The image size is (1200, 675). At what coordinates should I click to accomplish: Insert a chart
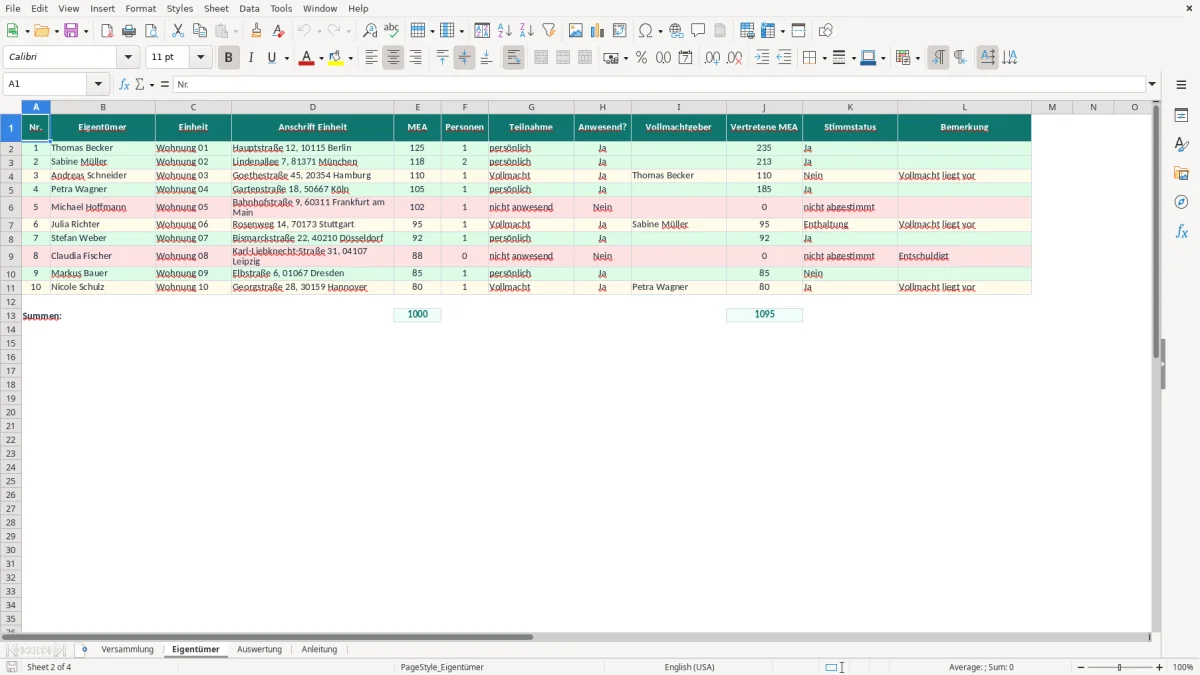point(598,31)
